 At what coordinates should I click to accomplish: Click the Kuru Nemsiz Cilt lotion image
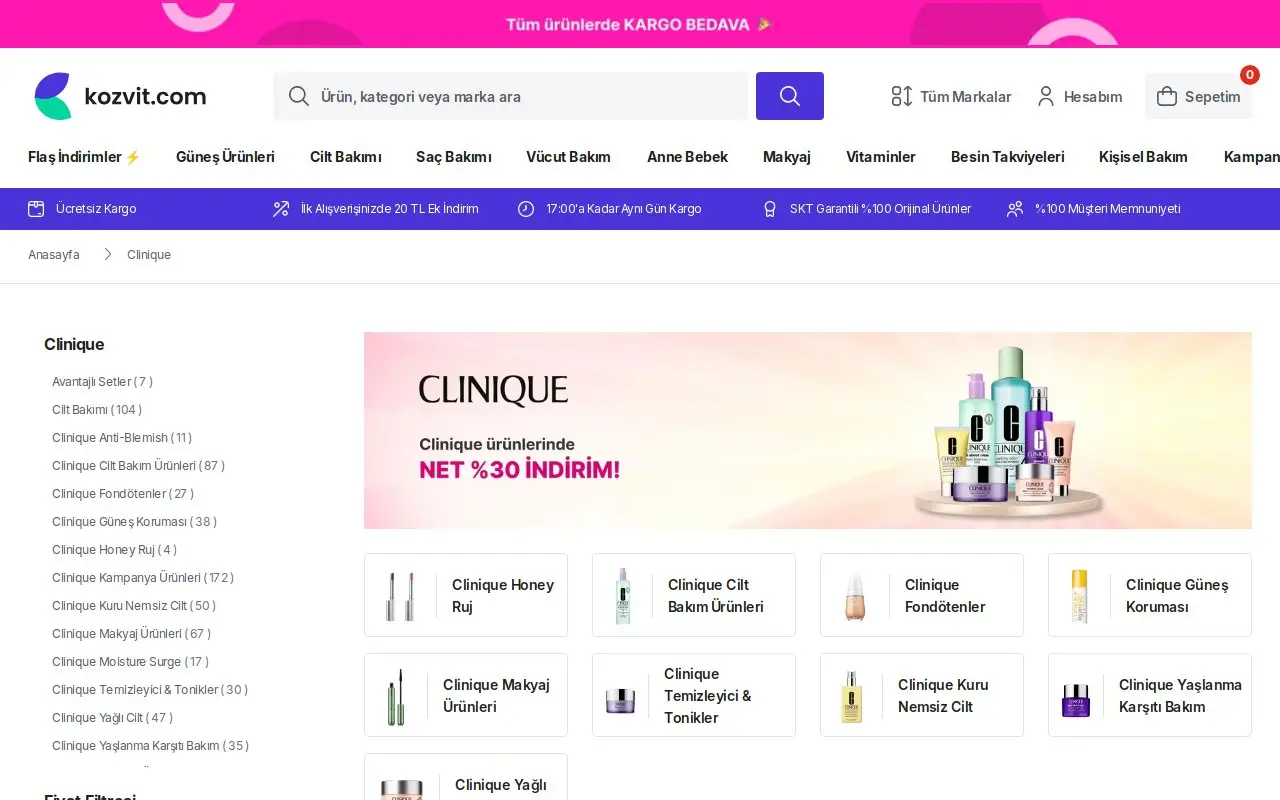851,696
